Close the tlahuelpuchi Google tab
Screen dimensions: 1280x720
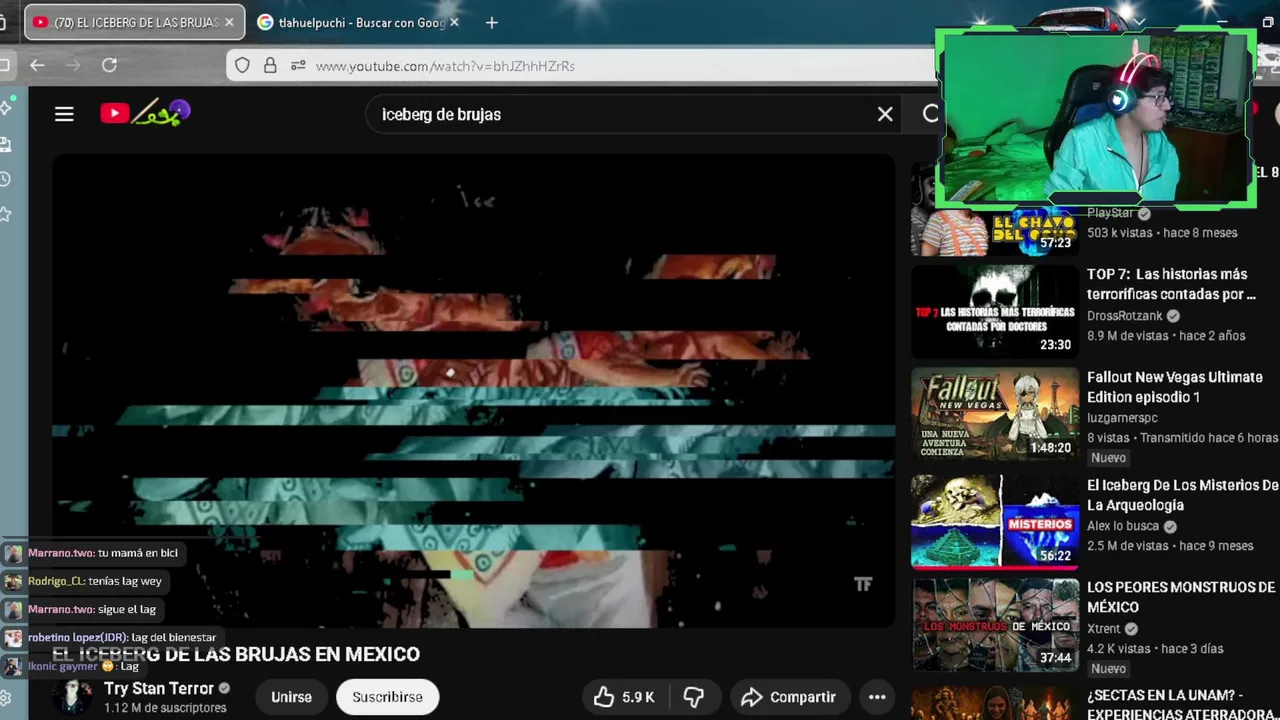click(454, 22)
